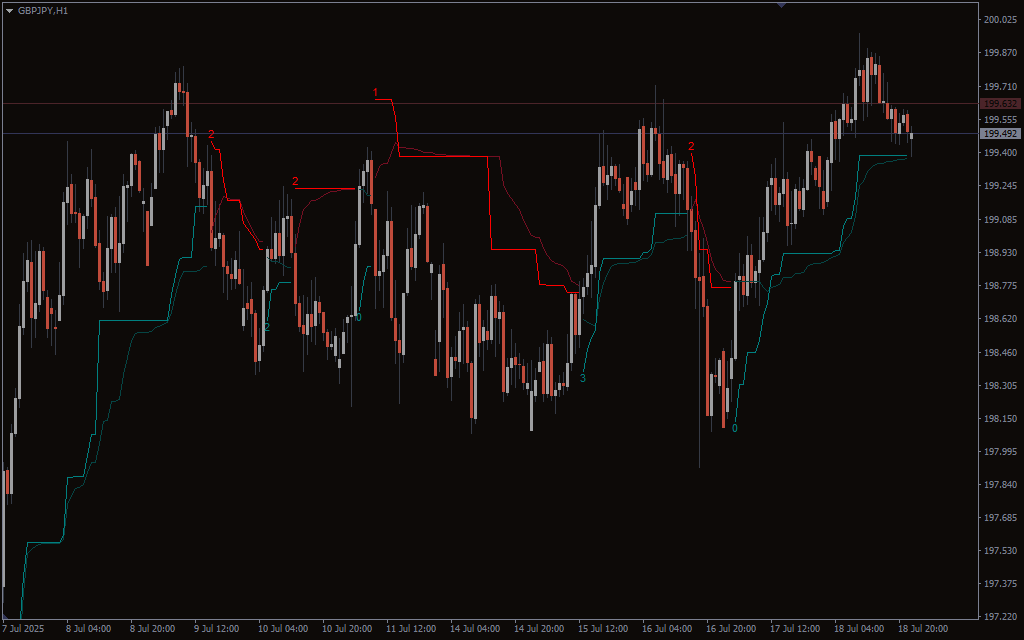Select the gray 199.492 current price tag
Viewport: 1024px width, 640px height.
click(999, 133)
